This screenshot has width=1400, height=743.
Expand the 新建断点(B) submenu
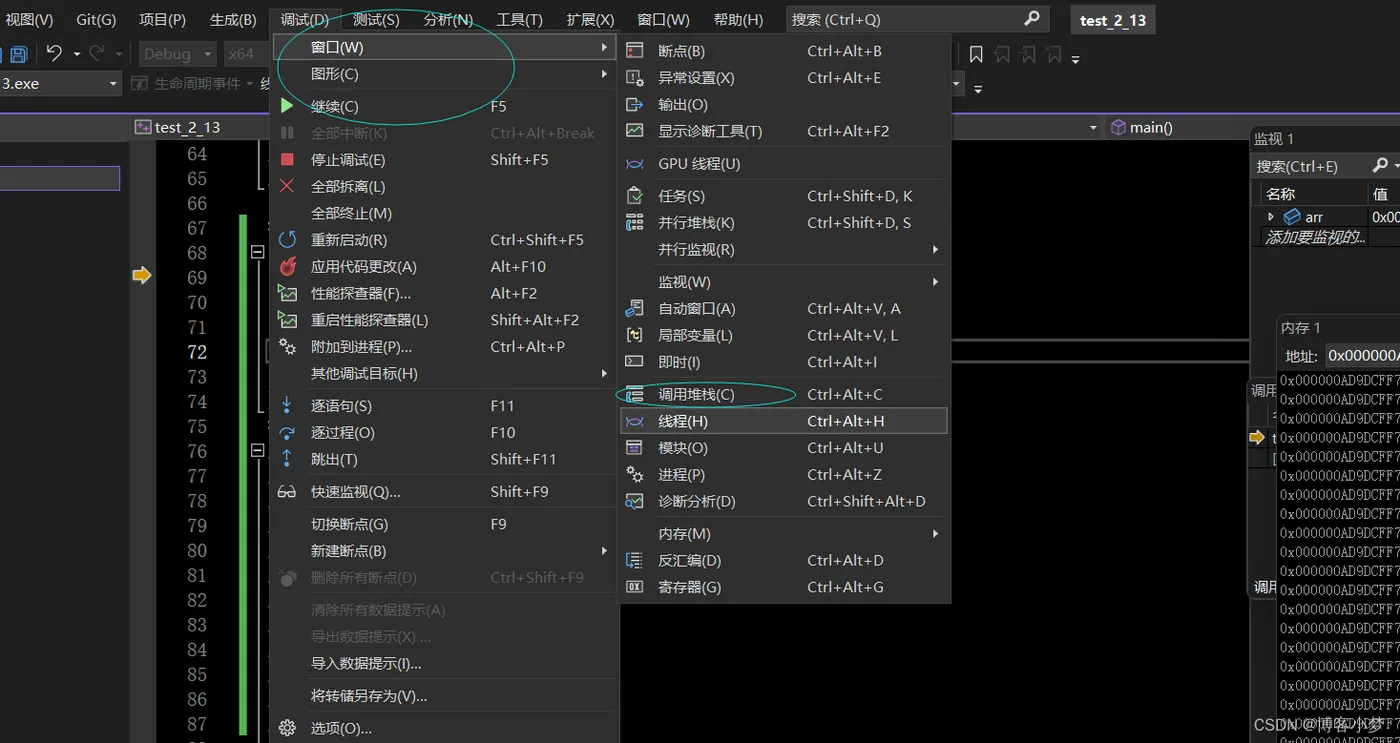click(604, 551)
